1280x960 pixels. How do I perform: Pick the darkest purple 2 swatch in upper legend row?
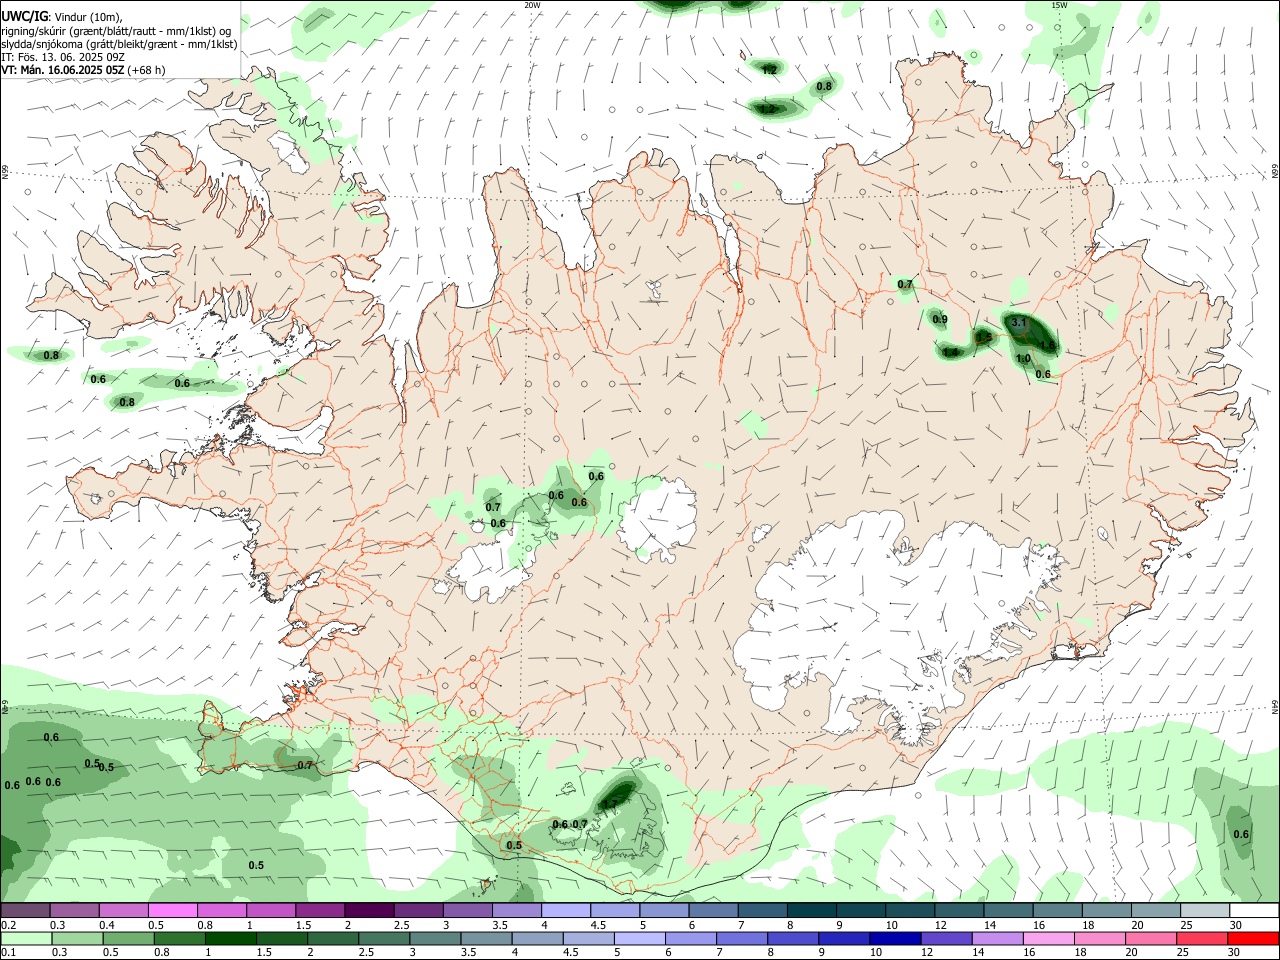(x=369, y=911)
